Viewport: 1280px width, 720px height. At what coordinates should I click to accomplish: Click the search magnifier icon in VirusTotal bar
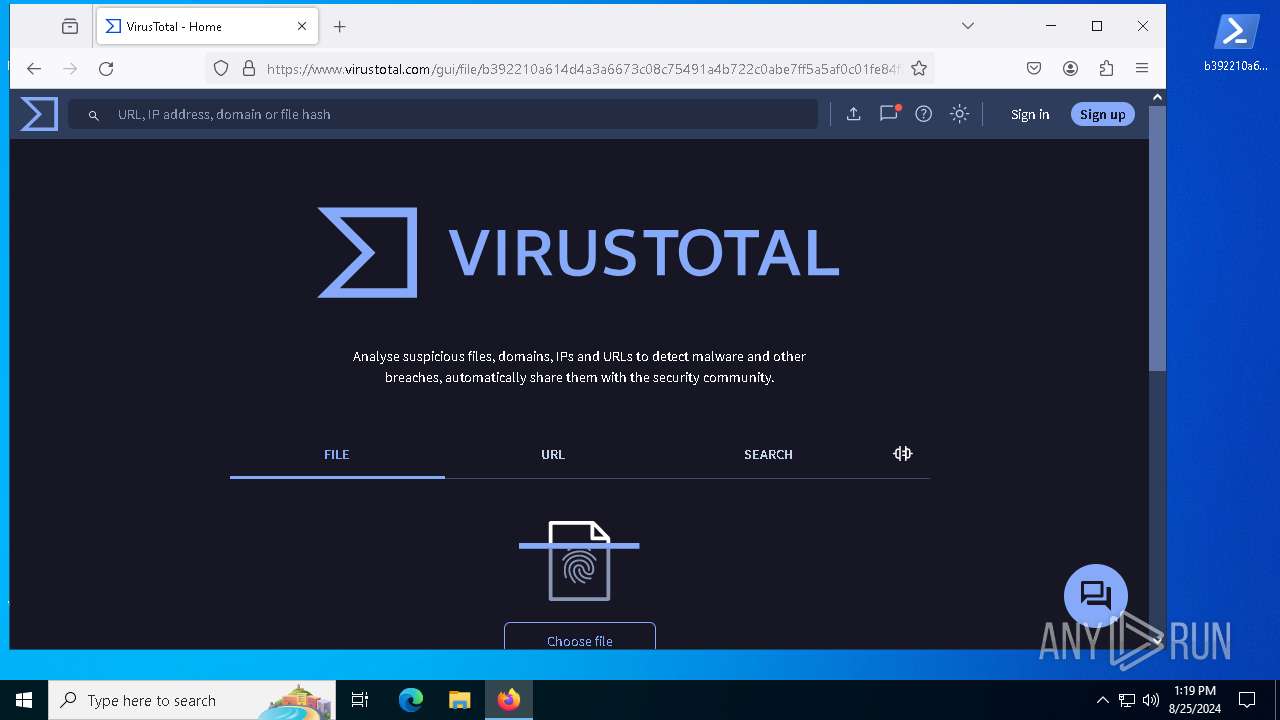tap(94, 115)
